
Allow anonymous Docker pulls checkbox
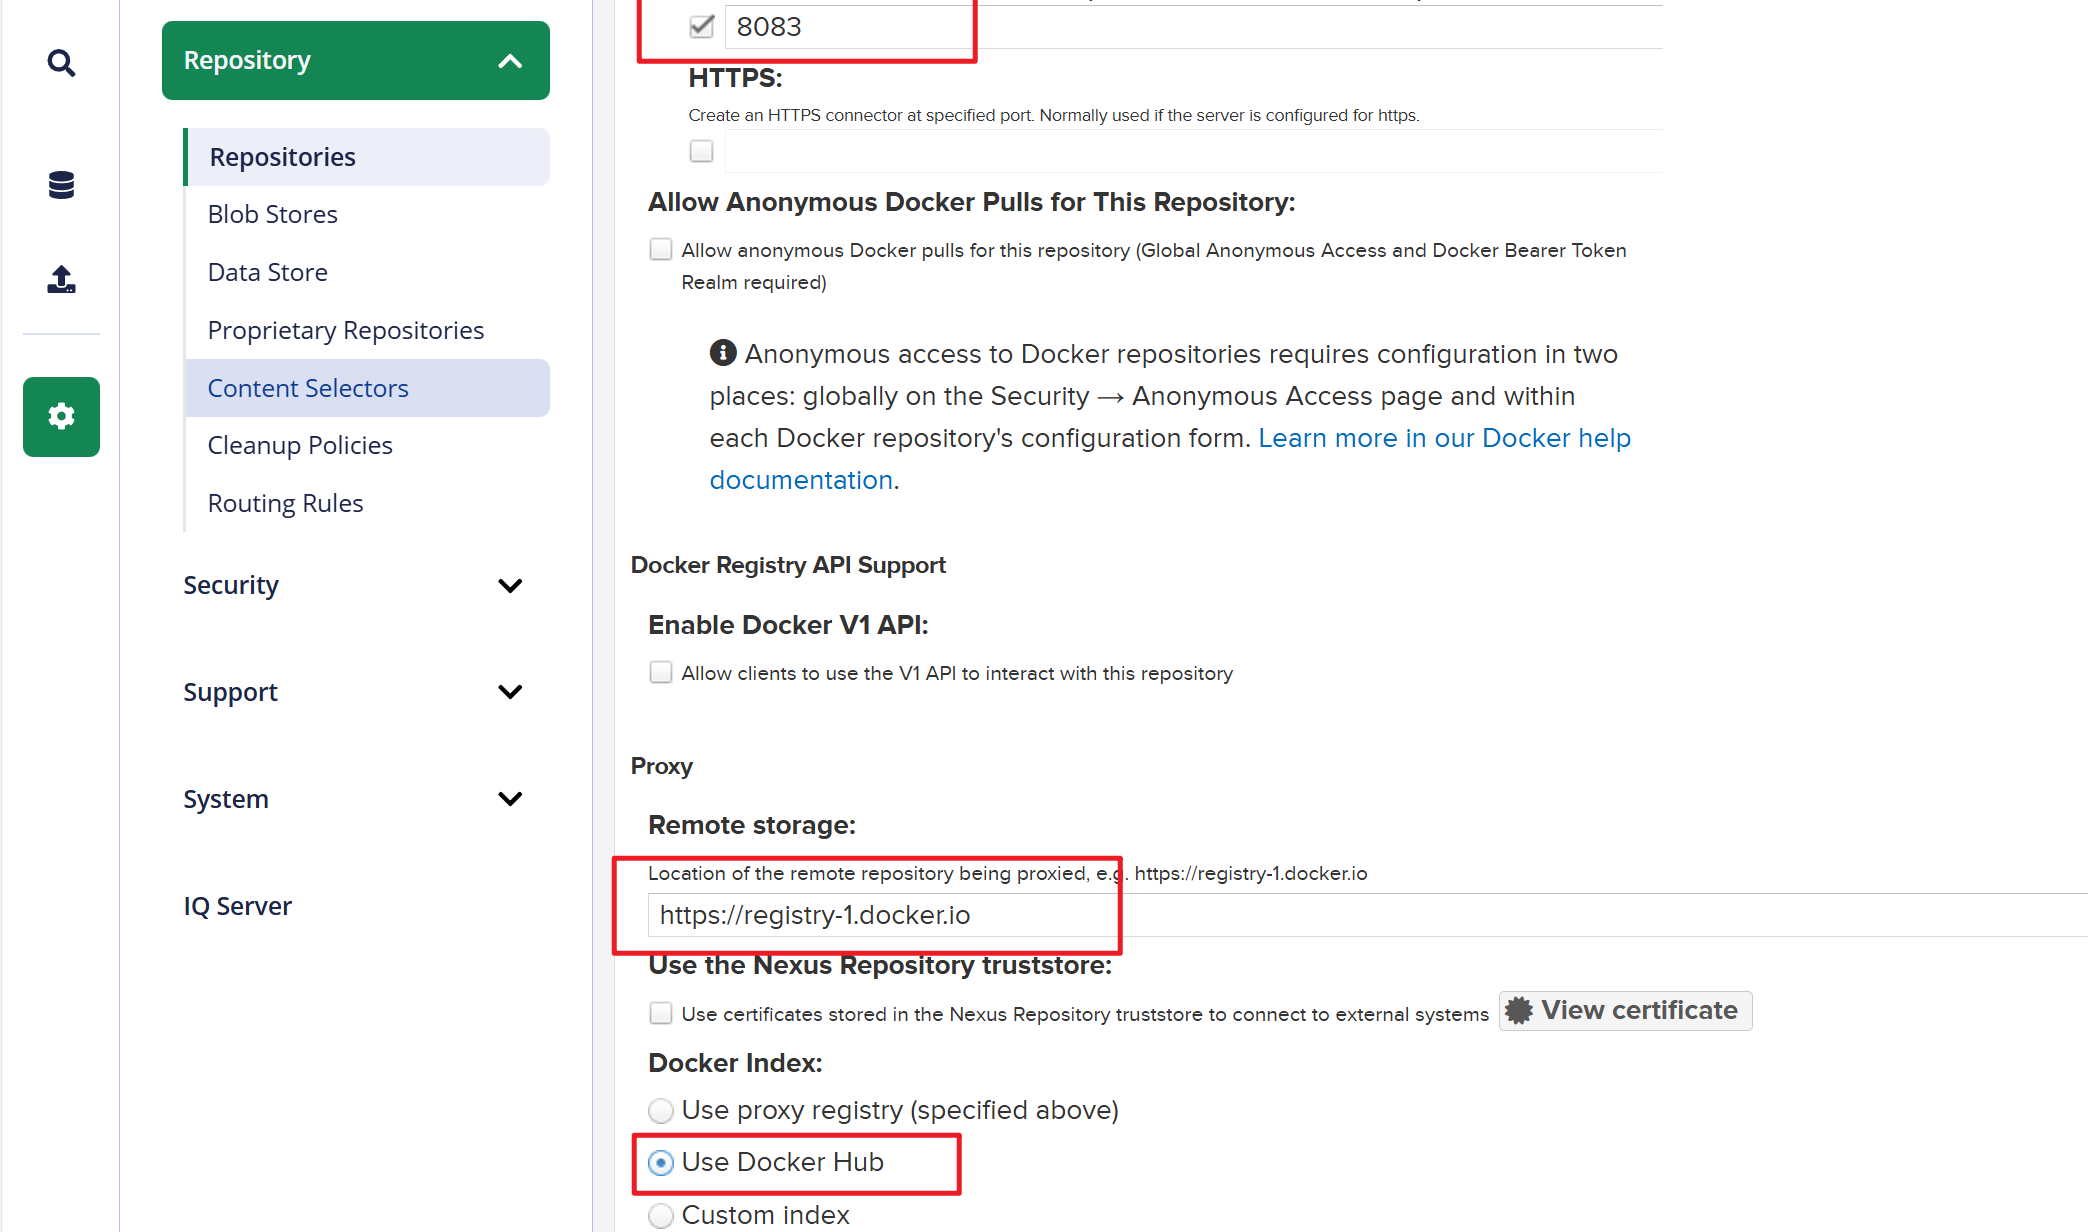(x=661, y=249)
